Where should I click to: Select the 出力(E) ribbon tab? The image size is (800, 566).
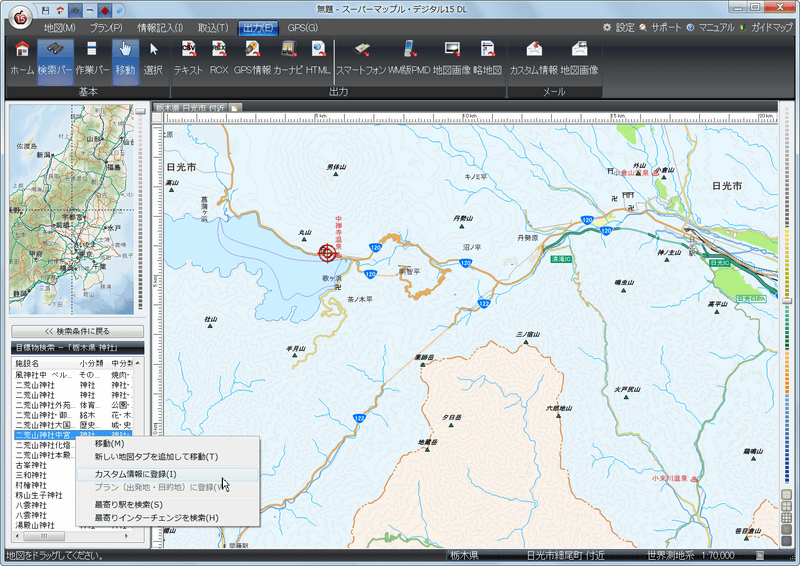(258, 28)
